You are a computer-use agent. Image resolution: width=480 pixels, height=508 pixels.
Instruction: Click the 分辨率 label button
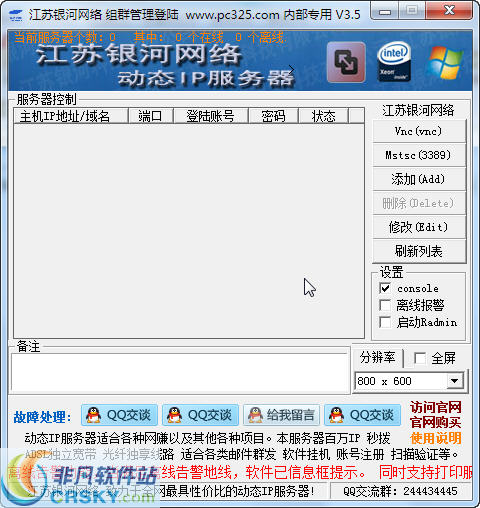point(378,358)
